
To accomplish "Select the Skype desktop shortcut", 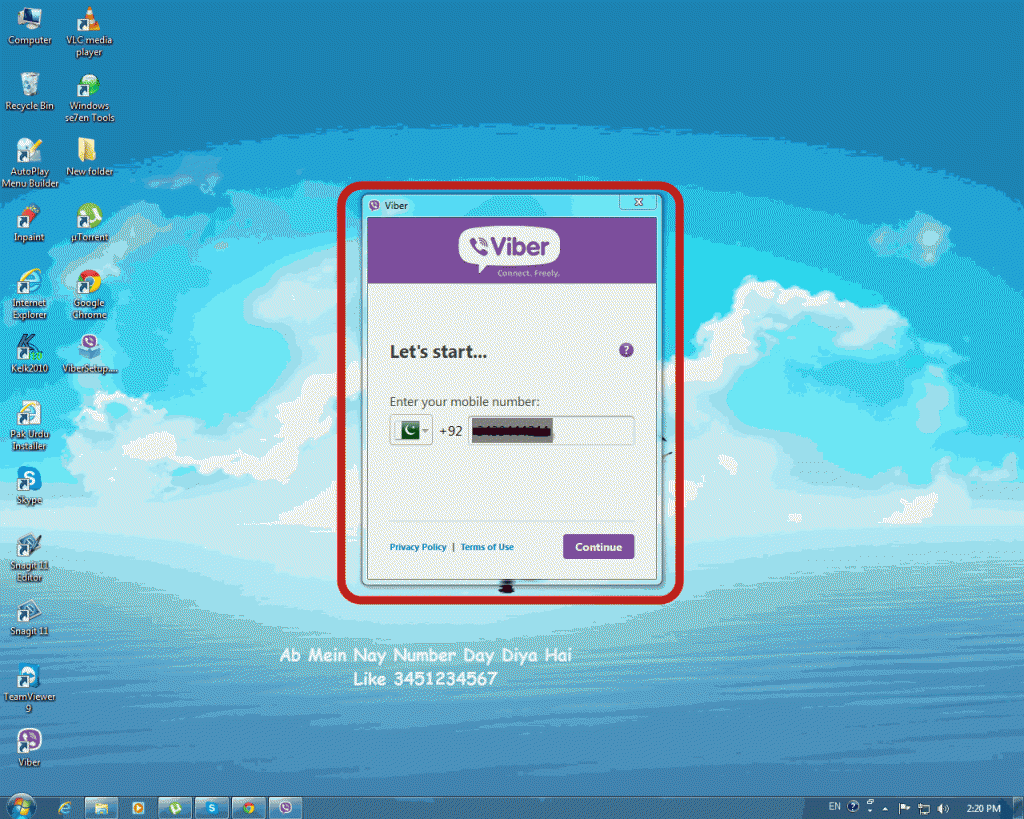I will click(29, 486).
